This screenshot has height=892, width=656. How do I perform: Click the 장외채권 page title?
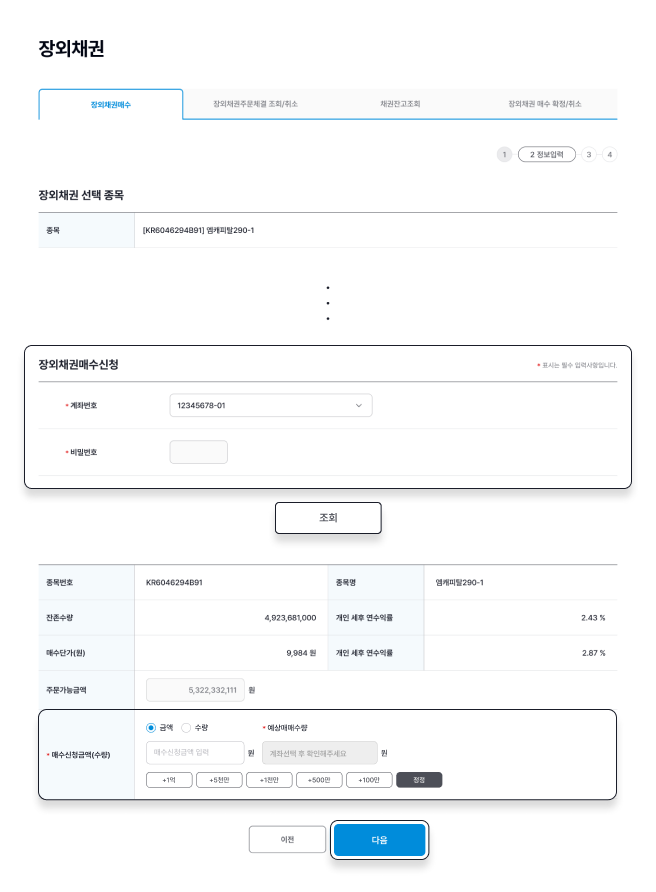71,48
